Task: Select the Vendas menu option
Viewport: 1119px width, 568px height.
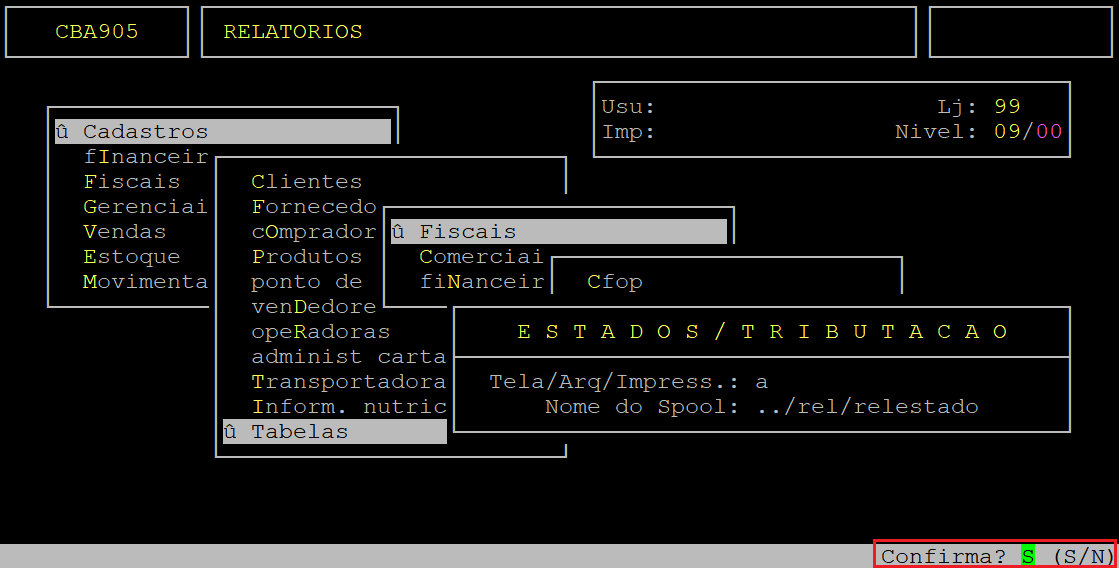Action: point(124,231)
